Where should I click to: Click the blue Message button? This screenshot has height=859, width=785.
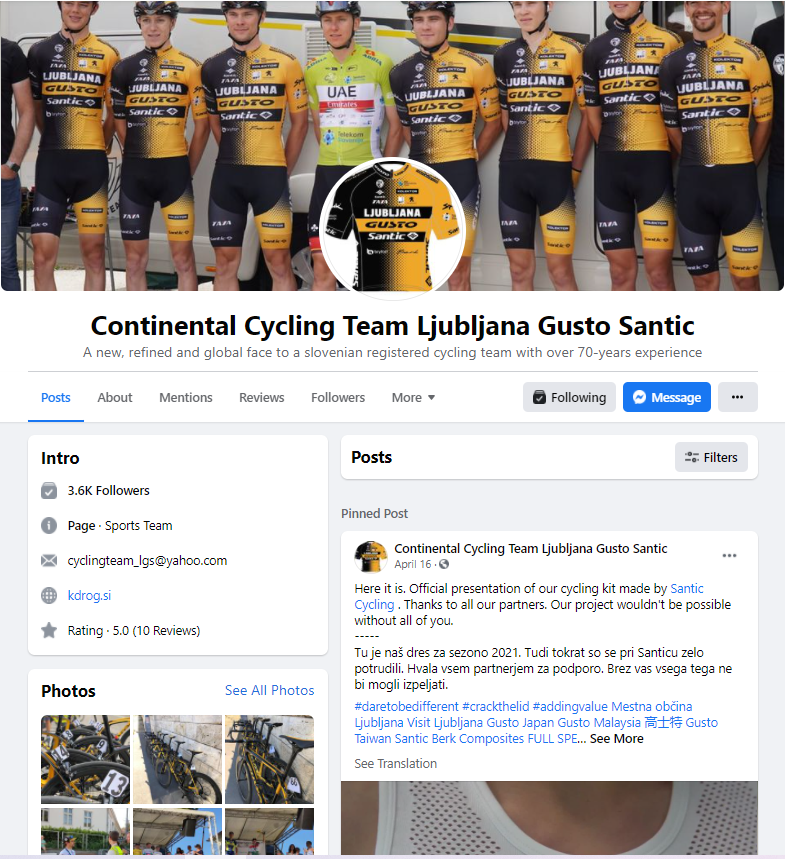coord(667,397)
